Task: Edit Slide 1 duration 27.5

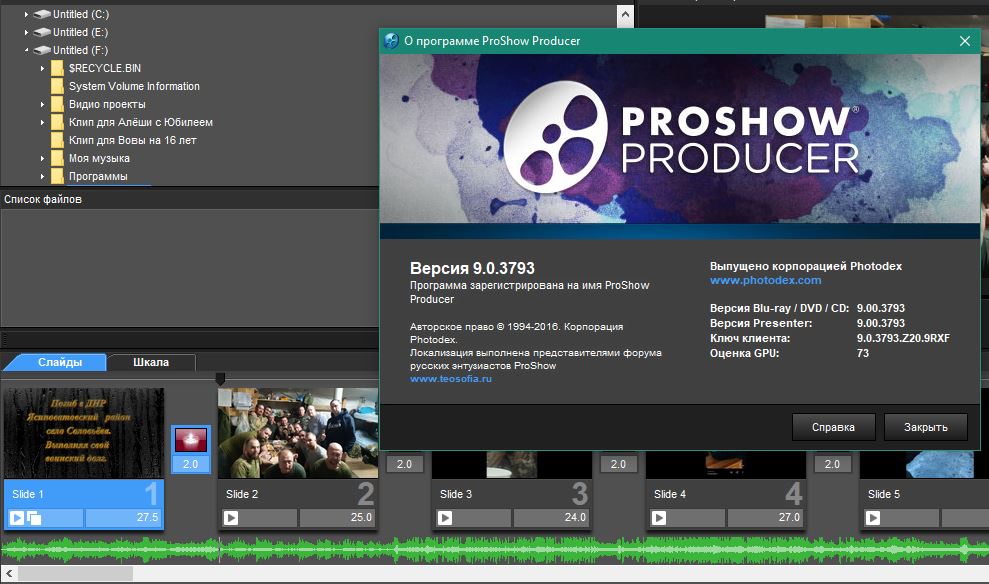Action: (x=124, y=518)
